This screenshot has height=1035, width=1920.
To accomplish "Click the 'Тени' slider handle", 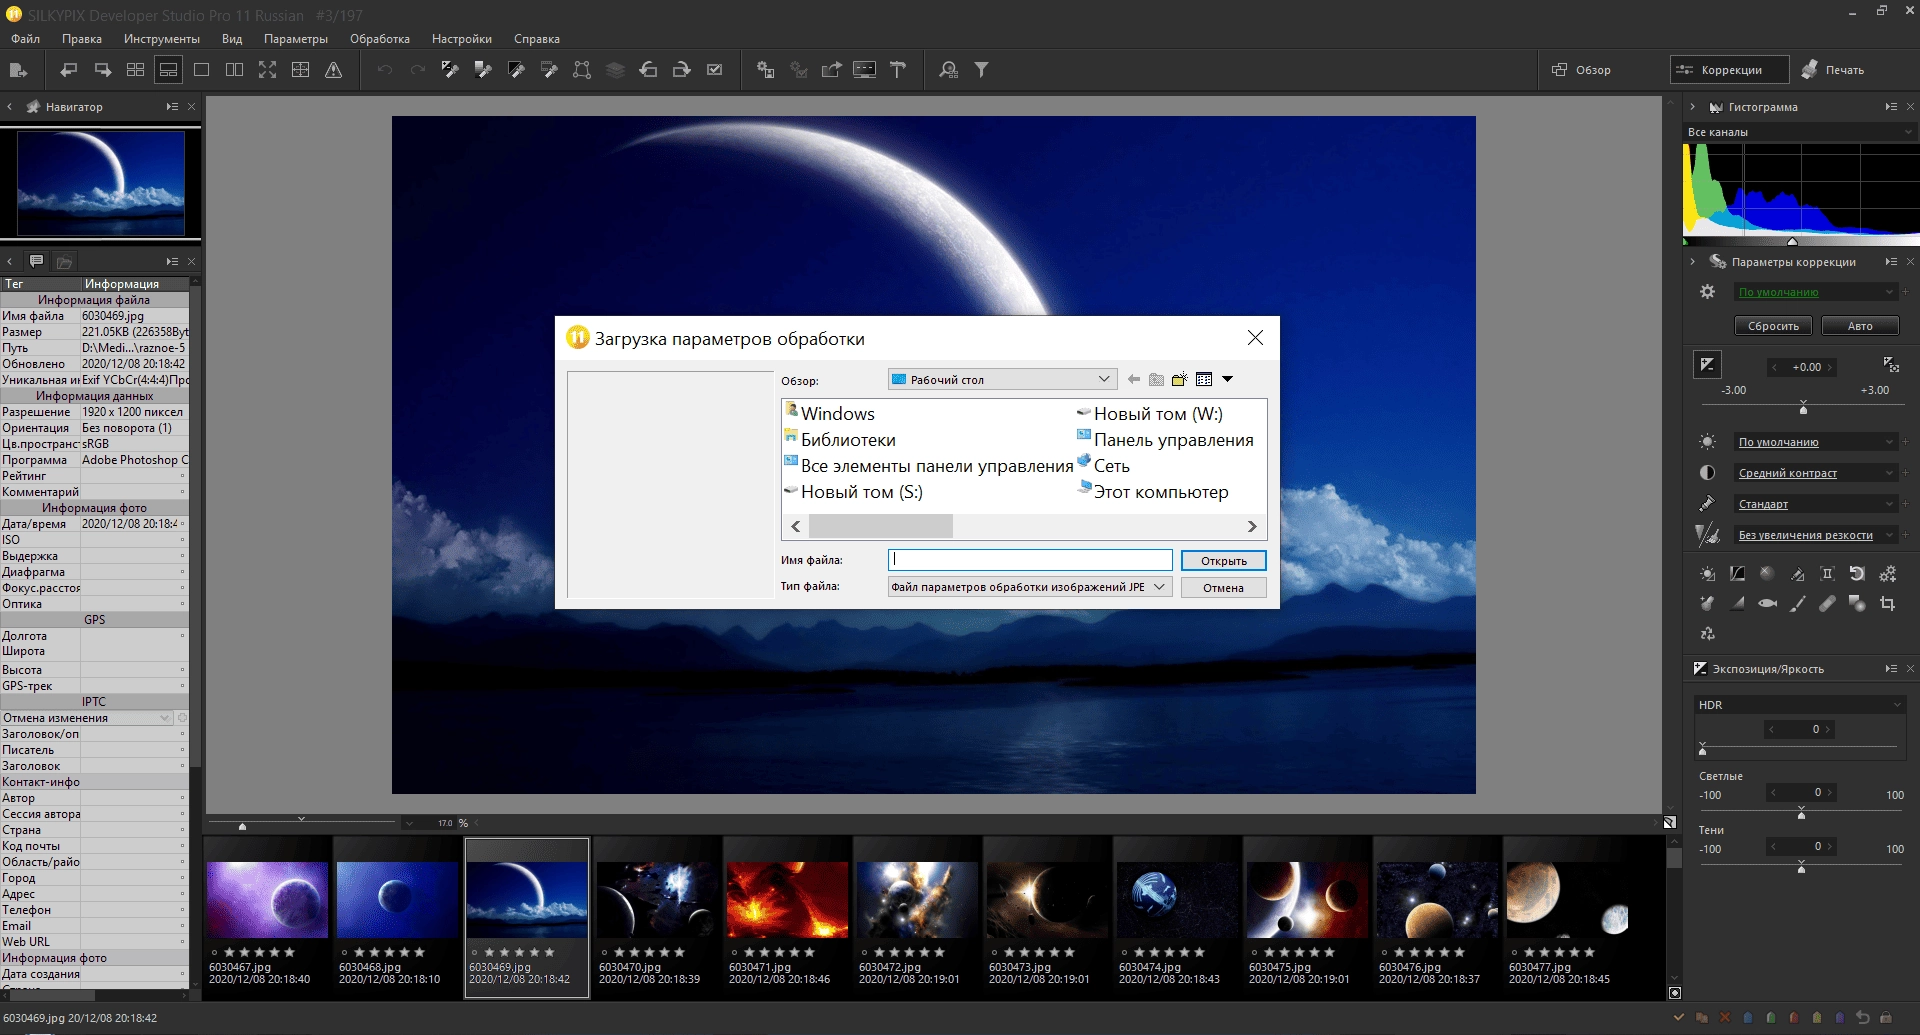I will click(1801, 868).
